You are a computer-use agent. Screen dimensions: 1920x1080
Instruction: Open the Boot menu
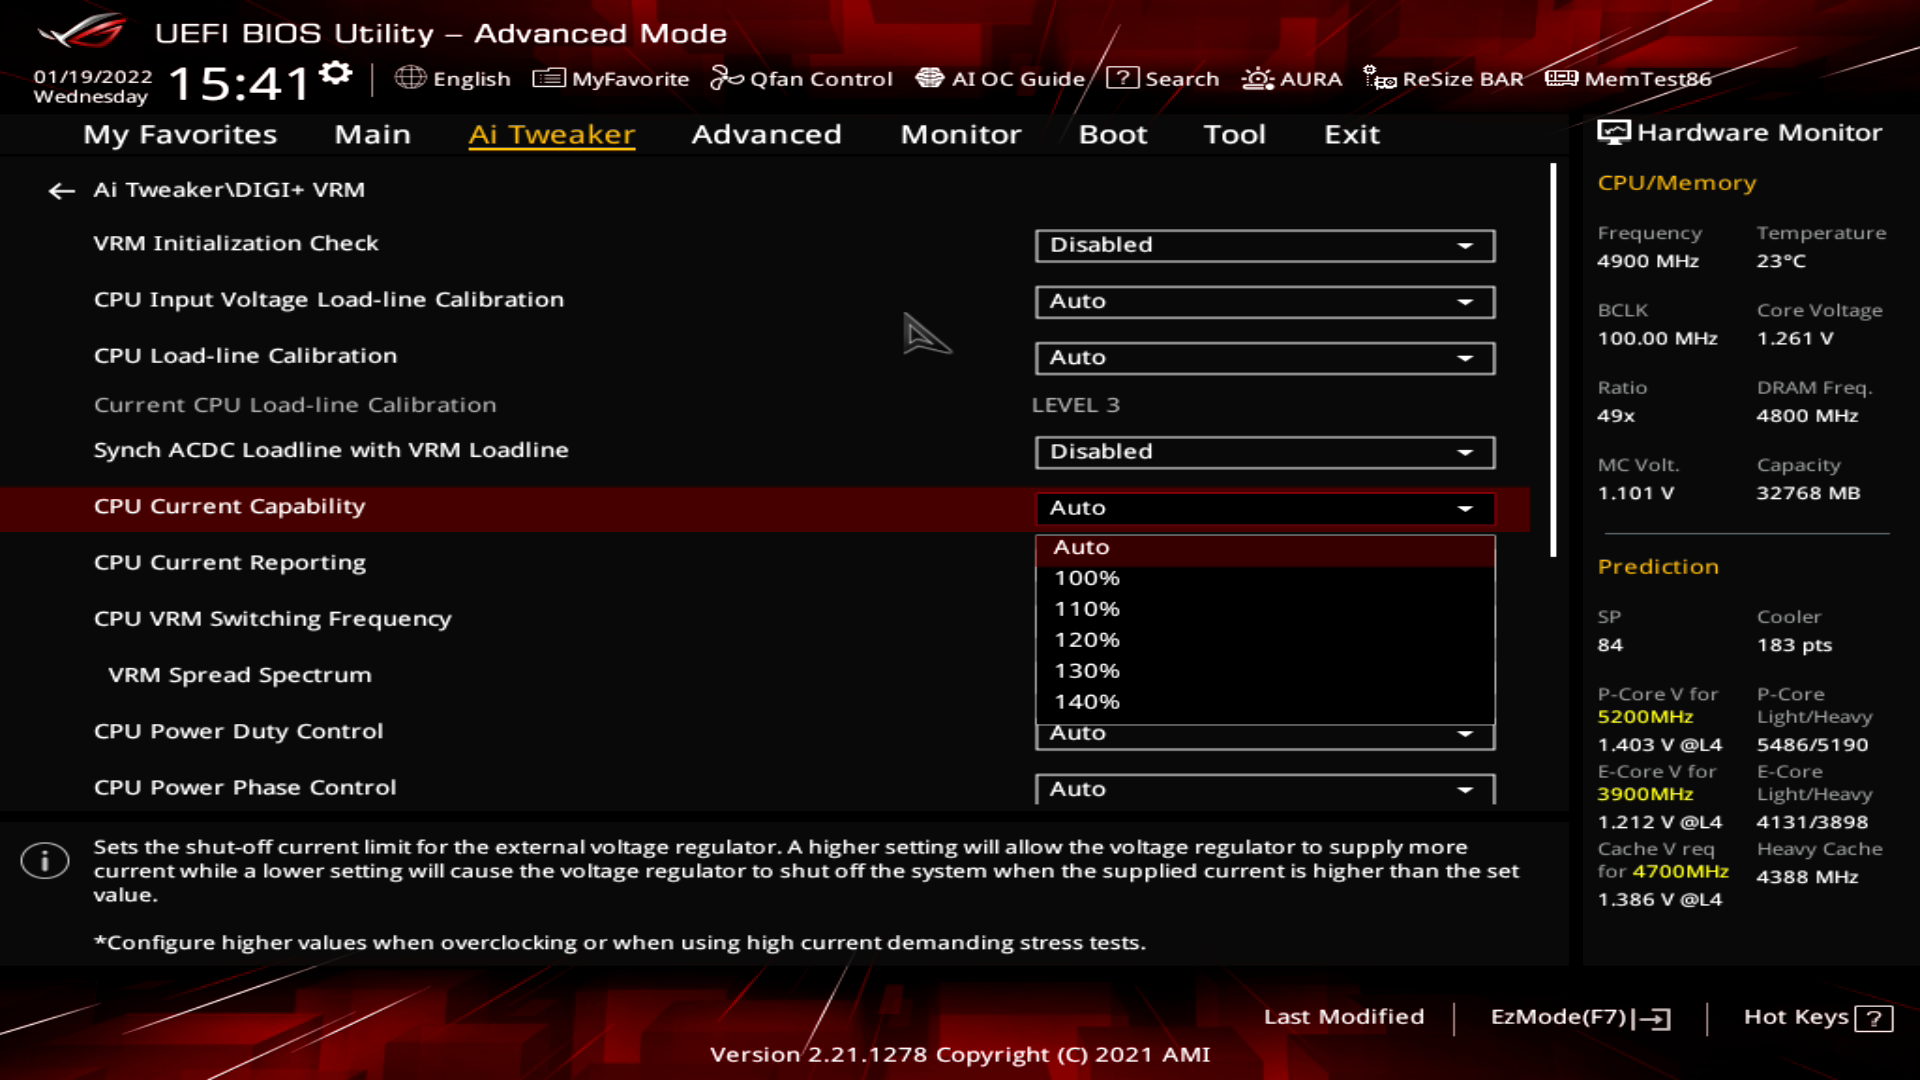click(1112, 134)
